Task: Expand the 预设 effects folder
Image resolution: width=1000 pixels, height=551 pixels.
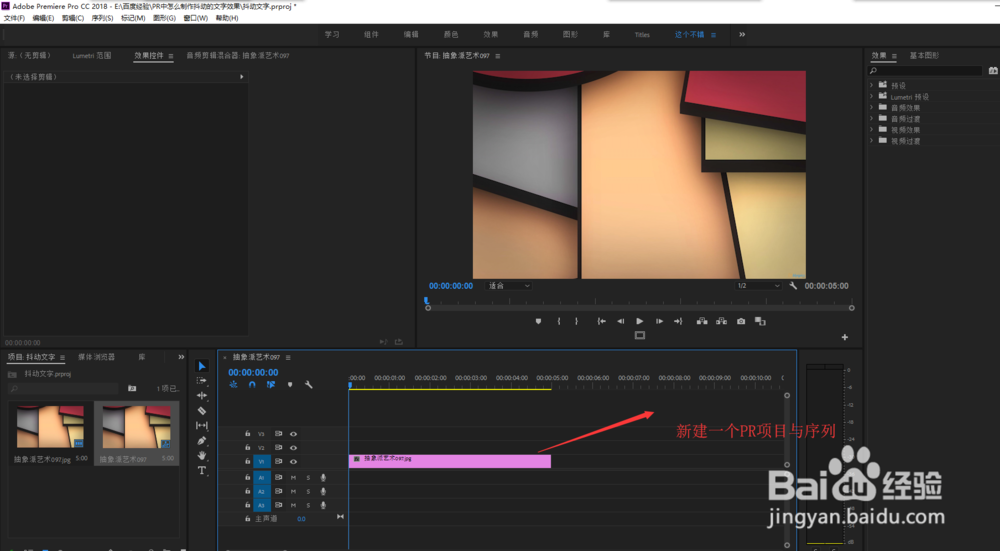Action: (x=871, y=85)
